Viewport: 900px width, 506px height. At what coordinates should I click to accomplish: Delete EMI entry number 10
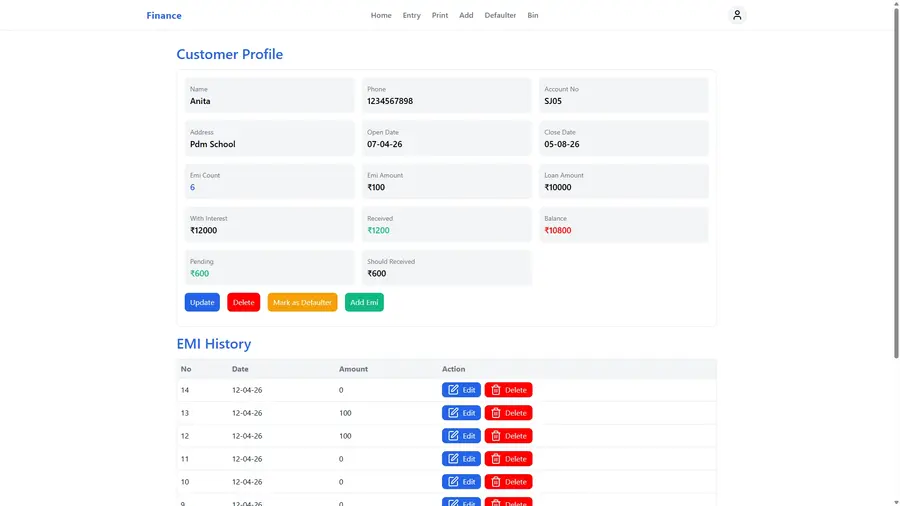click(x=509, y=482)
